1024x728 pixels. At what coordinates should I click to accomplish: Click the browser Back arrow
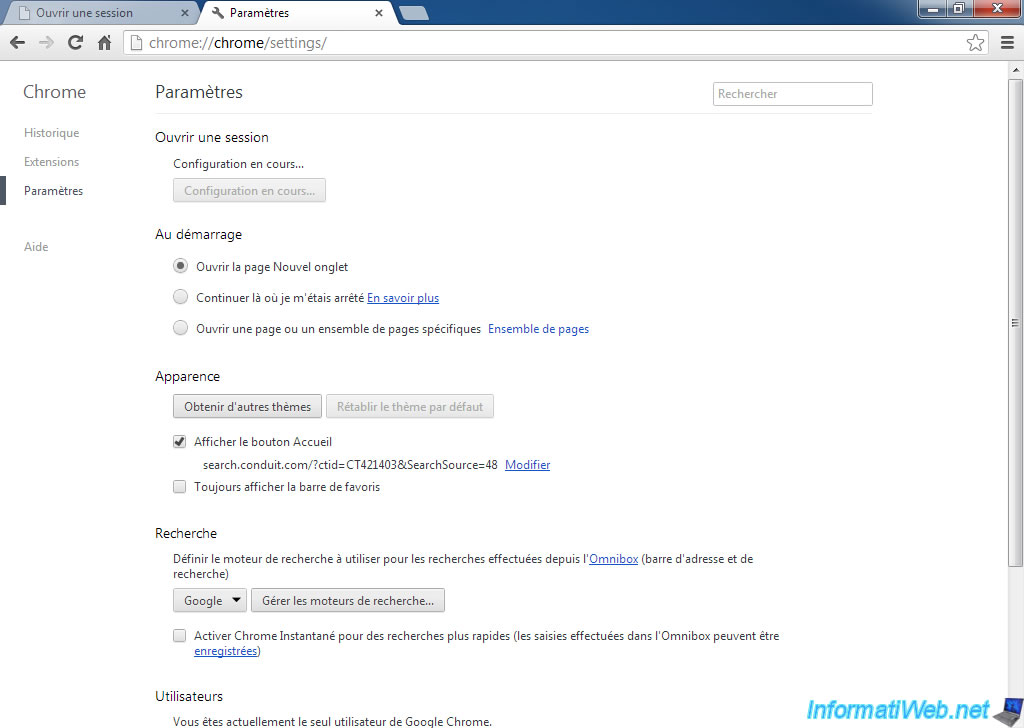click(x=17, y=43)
